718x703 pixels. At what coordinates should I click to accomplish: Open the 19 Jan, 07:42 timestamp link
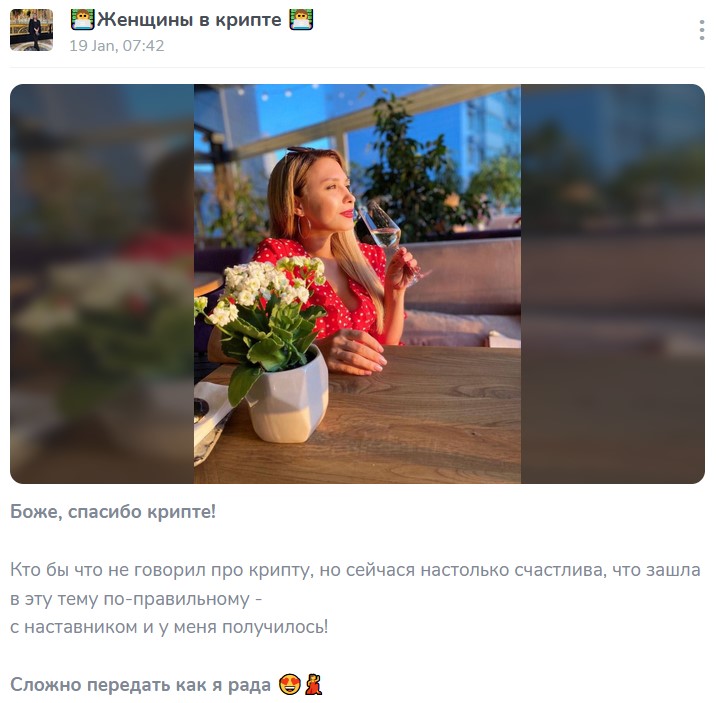click(x=117, y=46)
